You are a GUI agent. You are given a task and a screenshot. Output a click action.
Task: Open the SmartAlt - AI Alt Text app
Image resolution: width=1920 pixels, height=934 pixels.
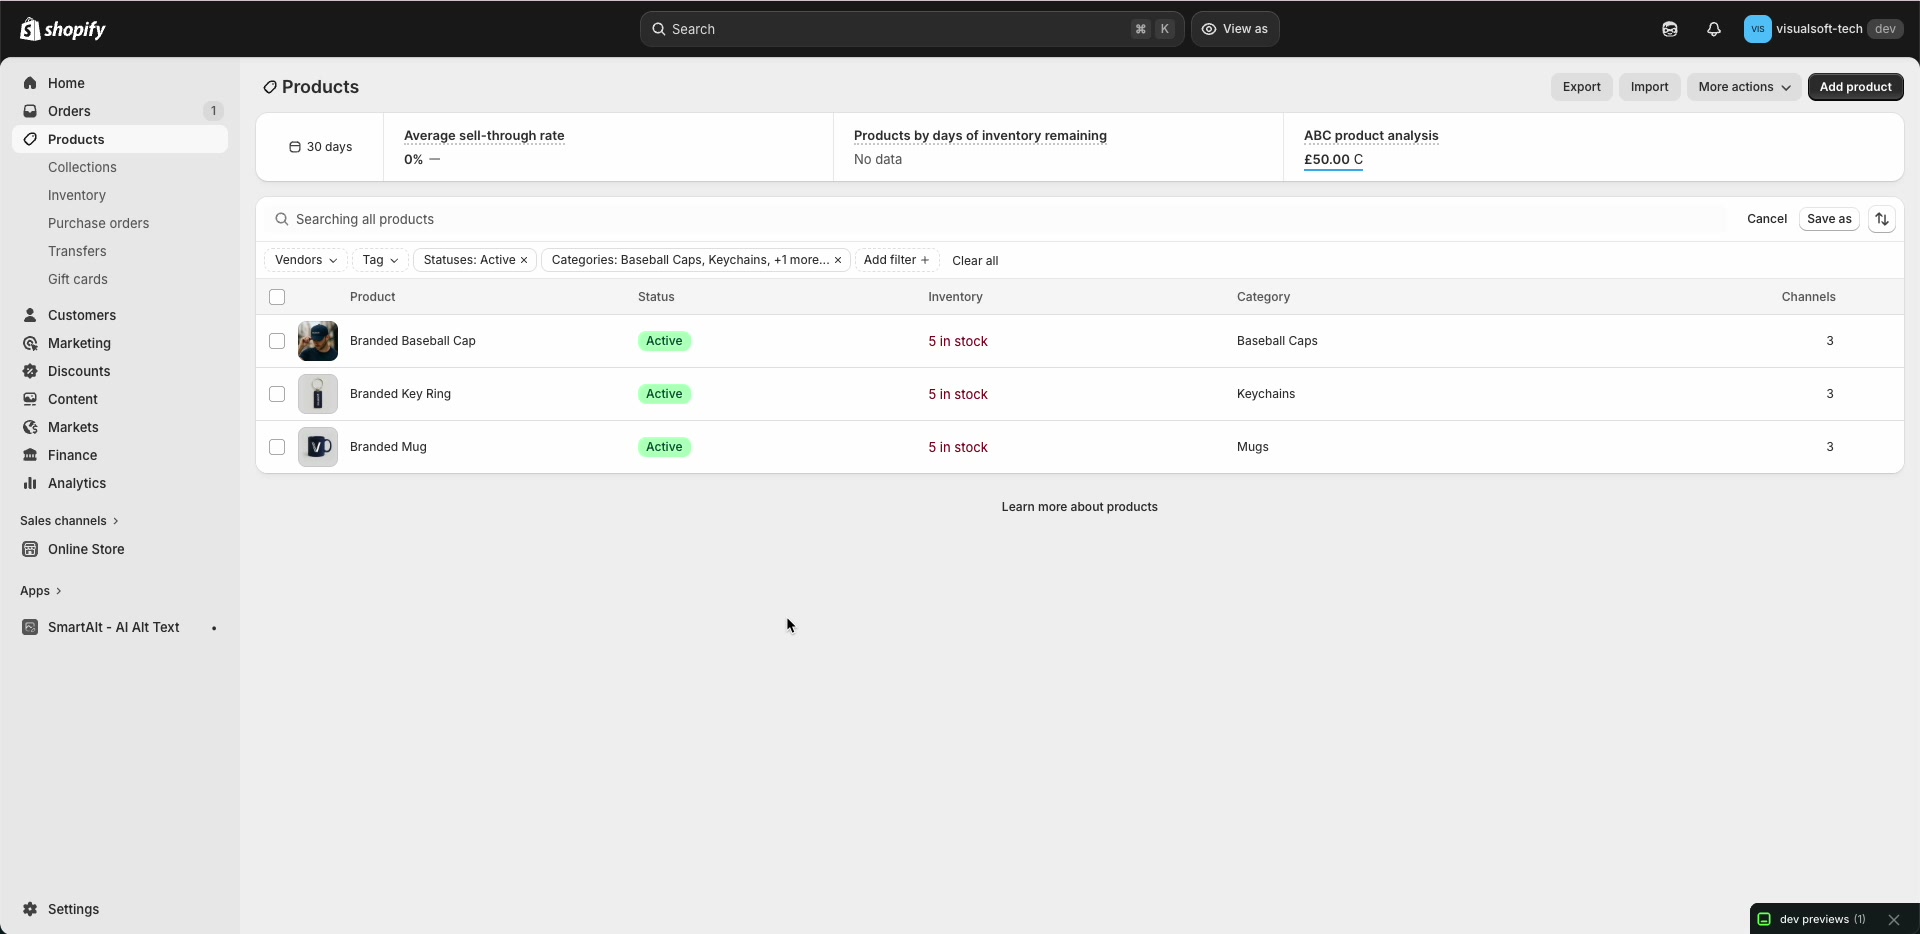tap(113, 627)
